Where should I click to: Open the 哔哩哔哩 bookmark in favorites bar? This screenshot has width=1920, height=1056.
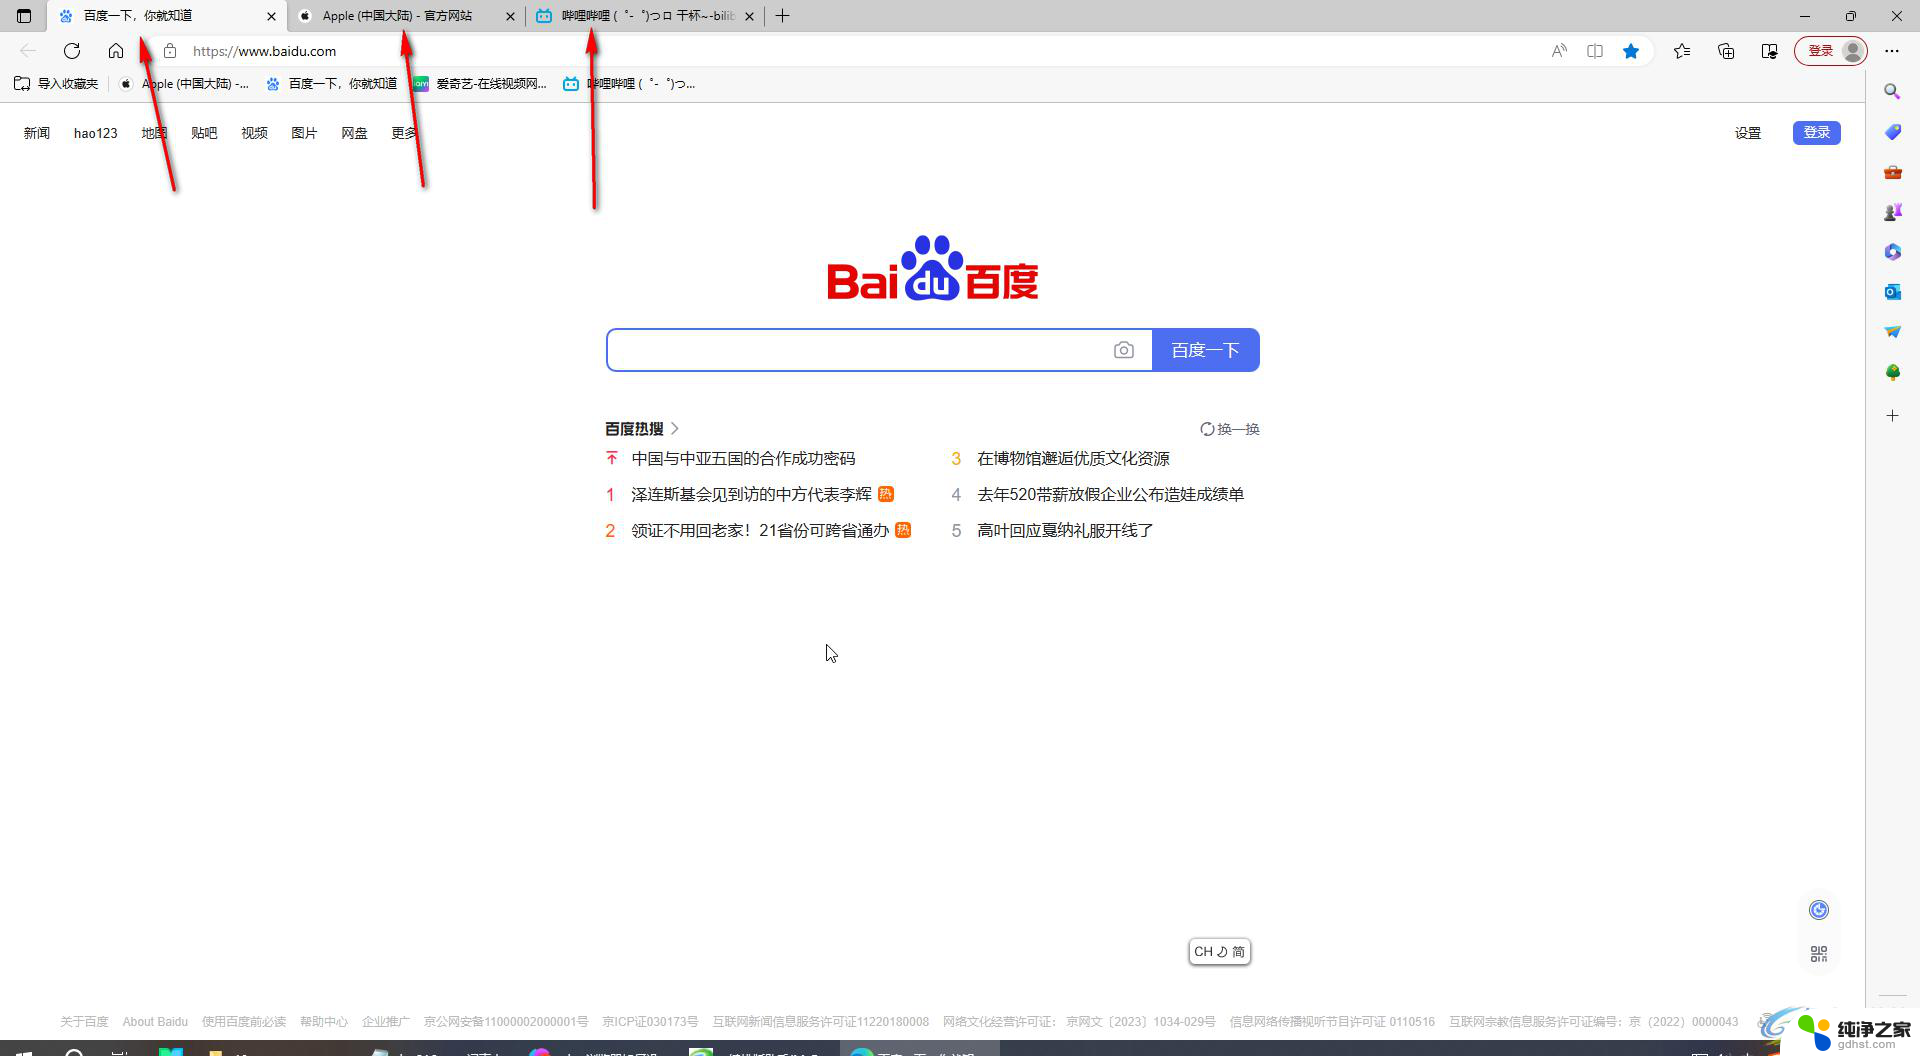click(629, 84)
